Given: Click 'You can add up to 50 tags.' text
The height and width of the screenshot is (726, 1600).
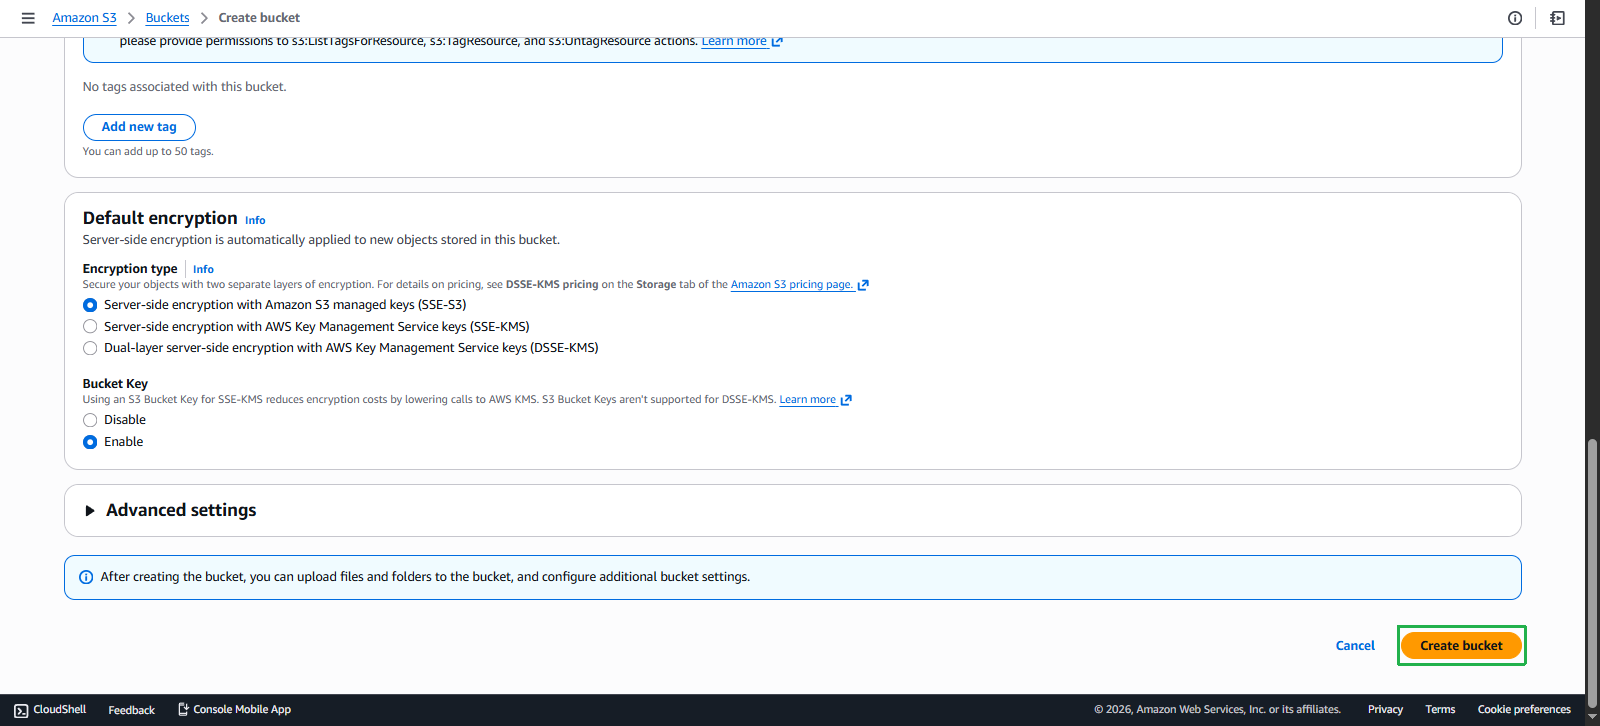Looking at the screenshot, I should 148,152.
